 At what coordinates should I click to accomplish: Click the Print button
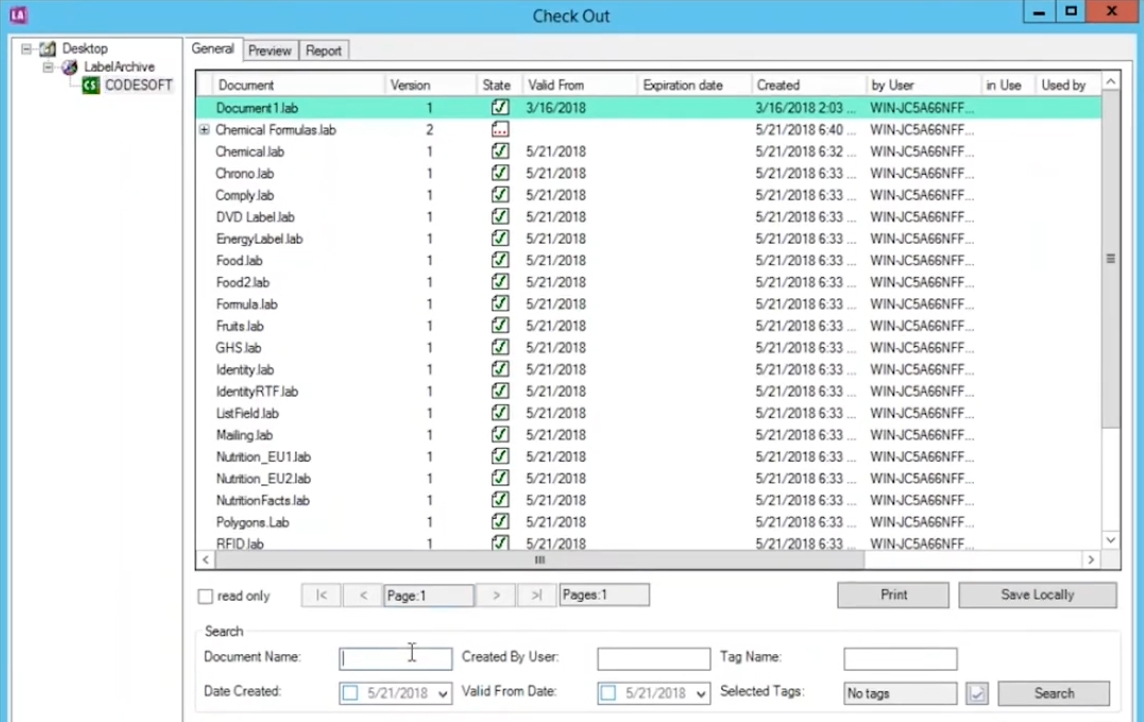893,595
